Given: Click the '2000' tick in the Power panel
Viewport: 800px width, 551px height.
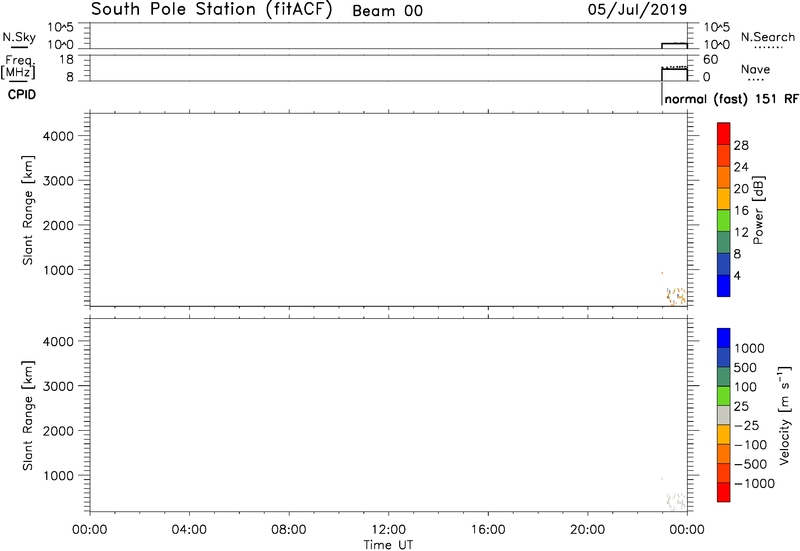Looking at the screenshot, I should pyautogui.click(x=58, y=226).
